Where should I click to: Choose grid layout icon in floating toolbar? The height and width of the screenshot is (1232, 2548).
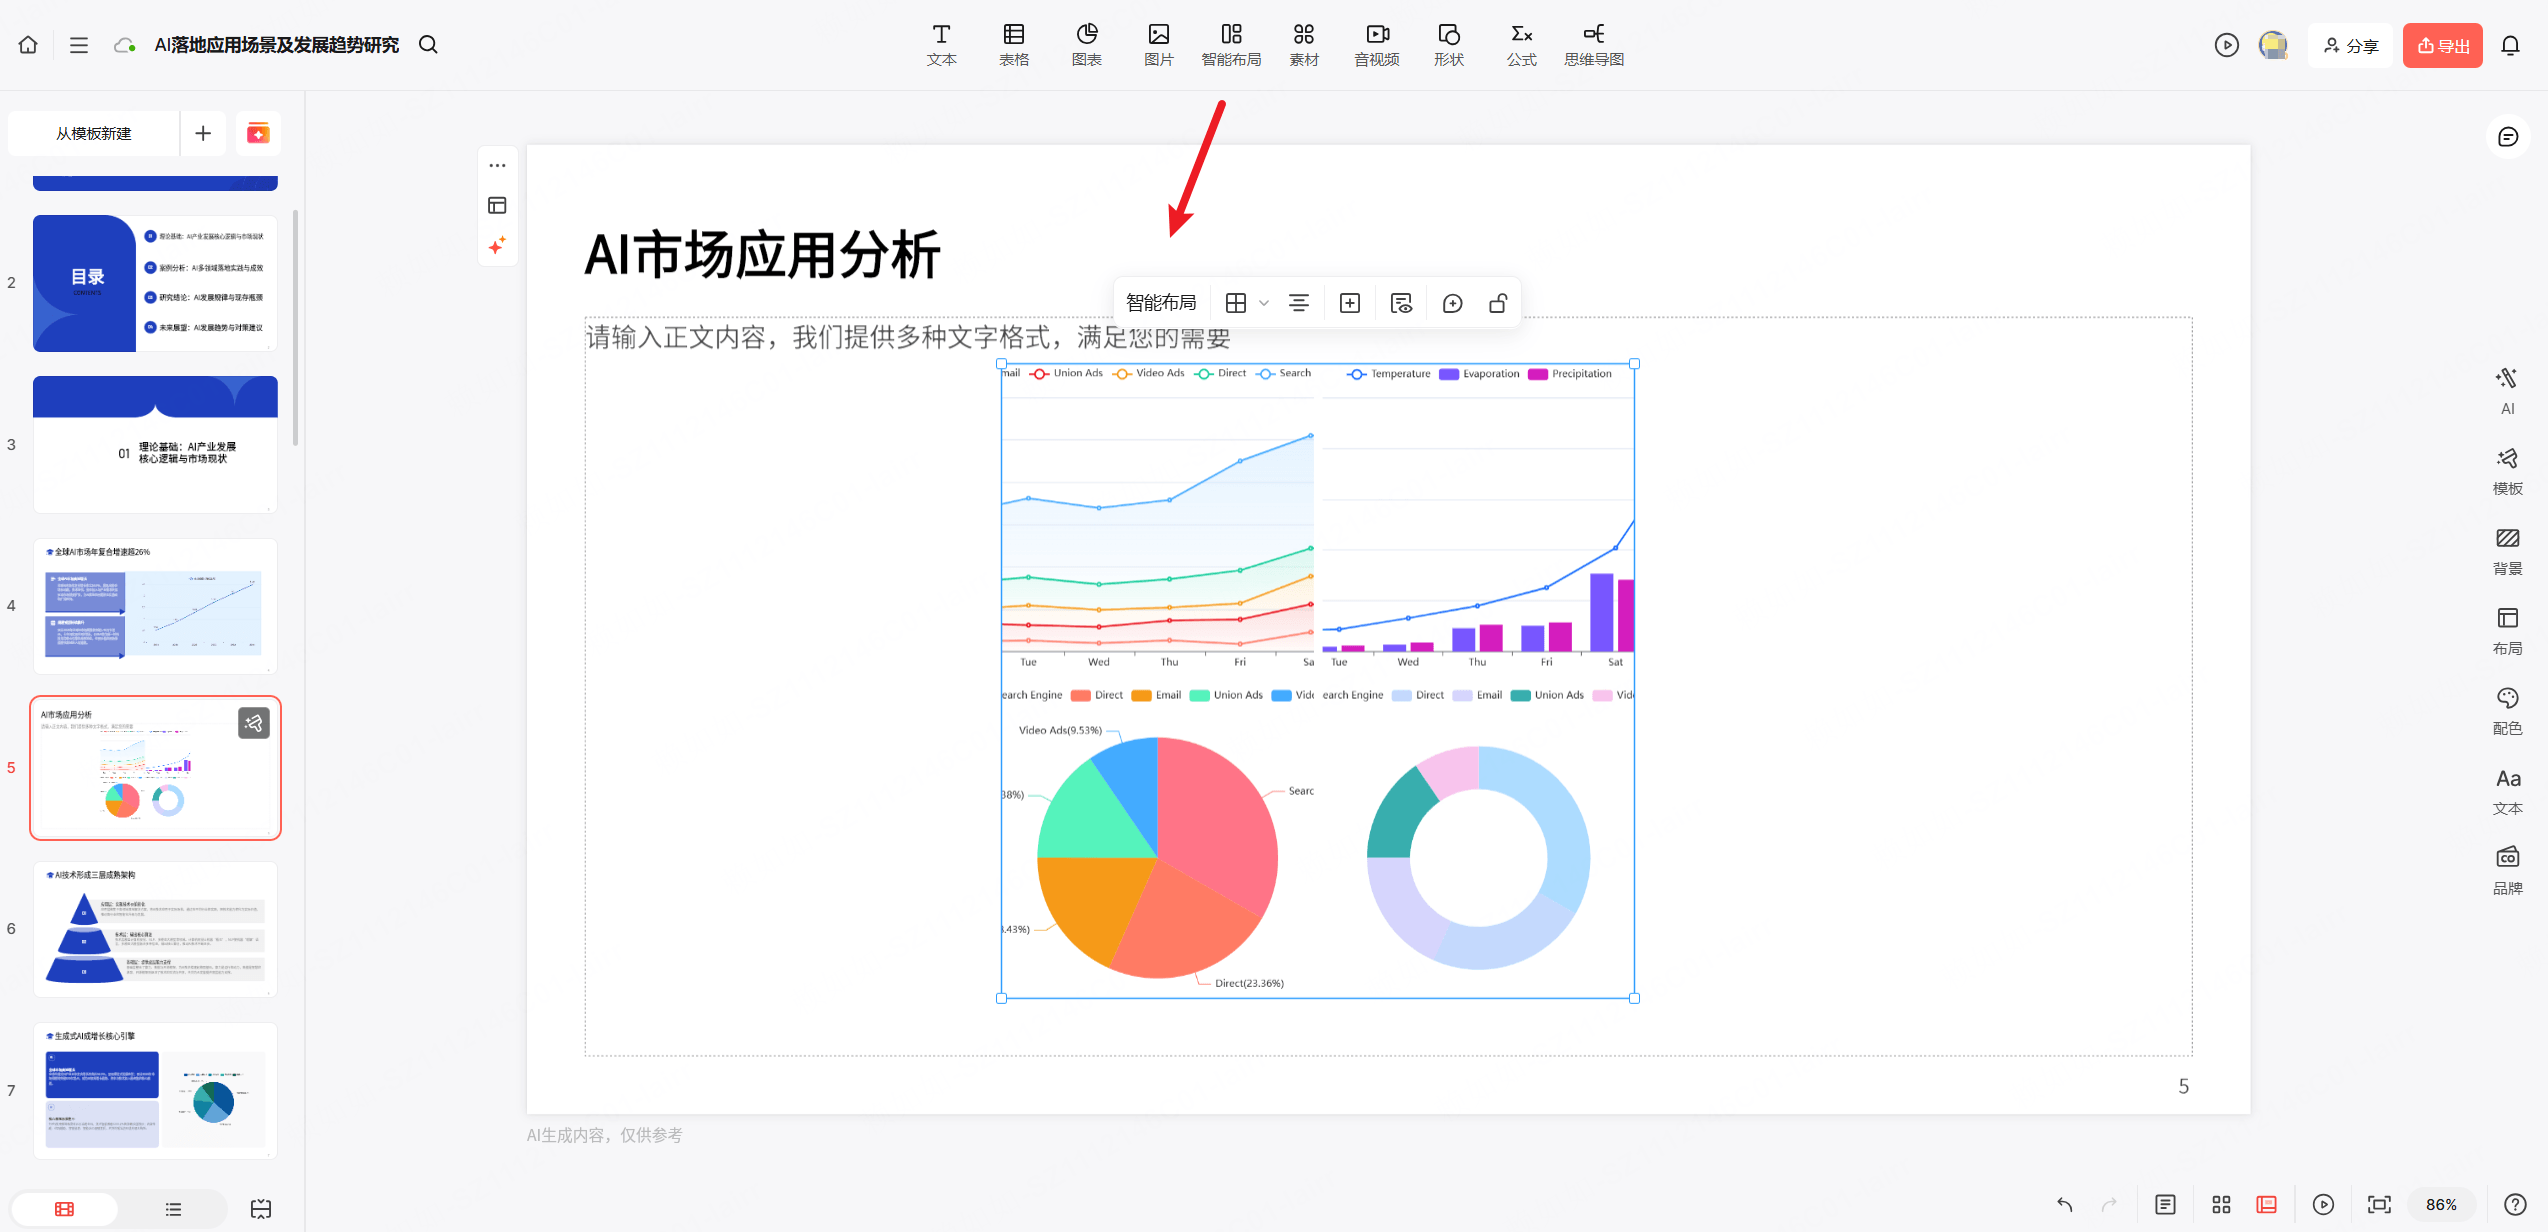(1236, 303)
